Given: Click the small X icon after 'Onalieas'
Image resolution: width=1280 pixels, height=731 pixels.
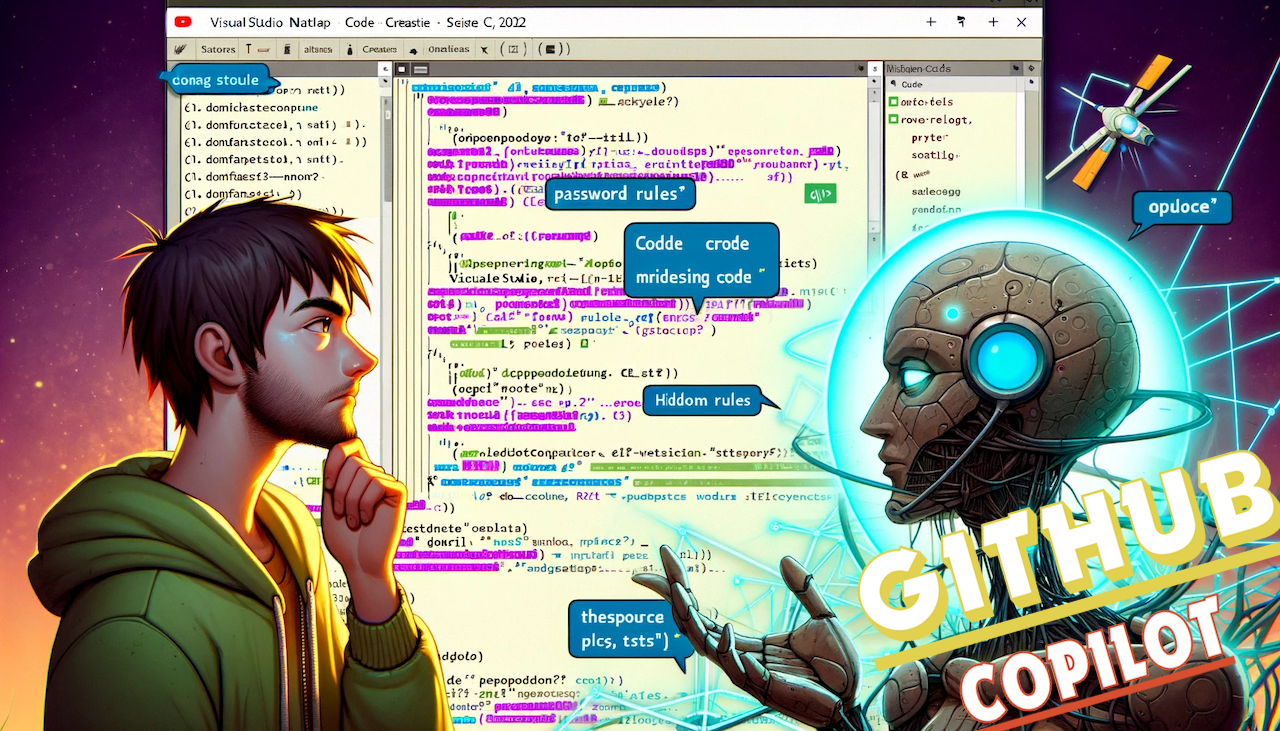Looking at the screenshot, I should coord(484,50).
